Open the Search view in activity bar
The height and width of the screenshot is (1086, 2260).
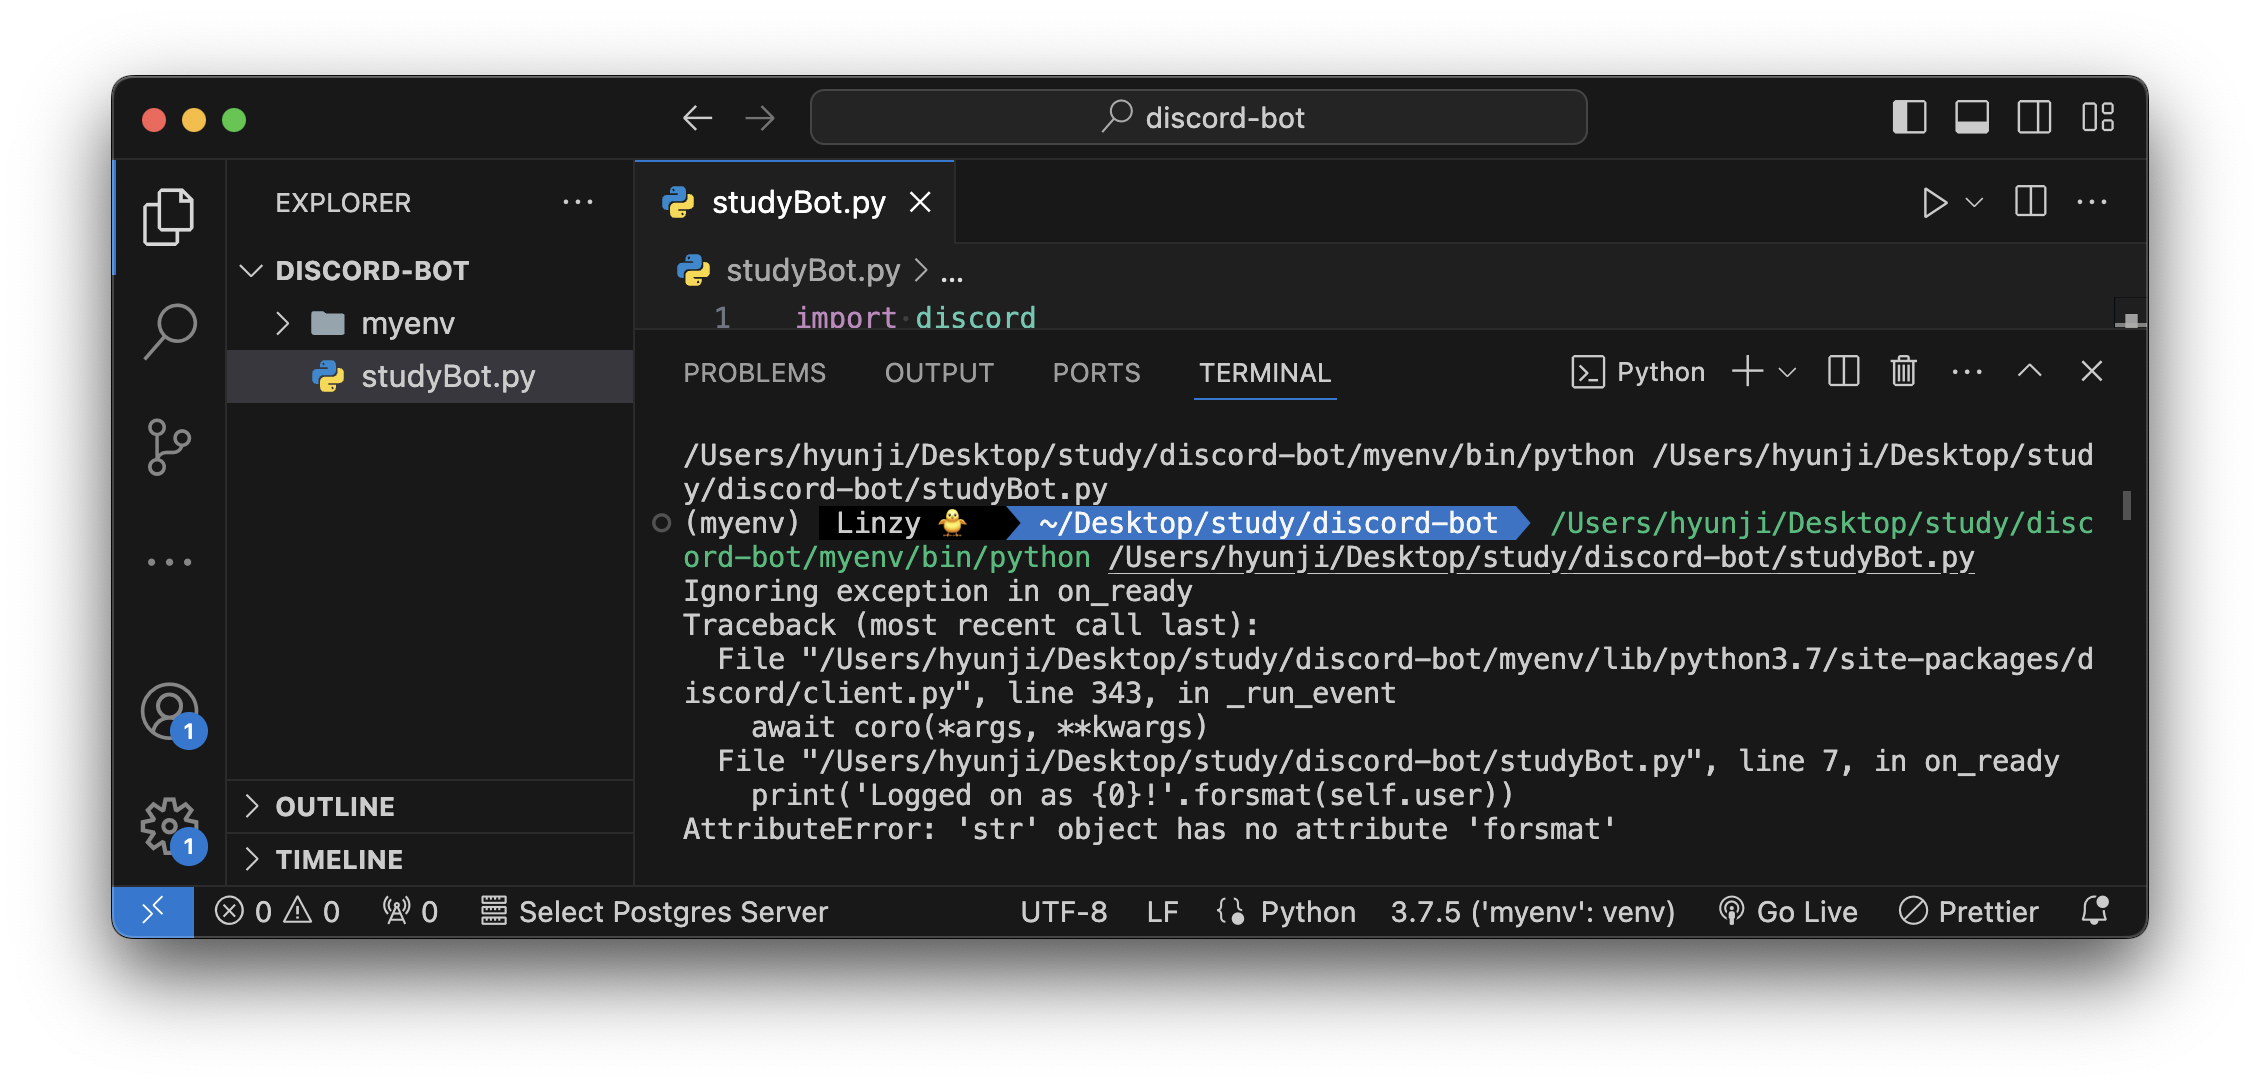pyautogui.click(x=169, y=331)
